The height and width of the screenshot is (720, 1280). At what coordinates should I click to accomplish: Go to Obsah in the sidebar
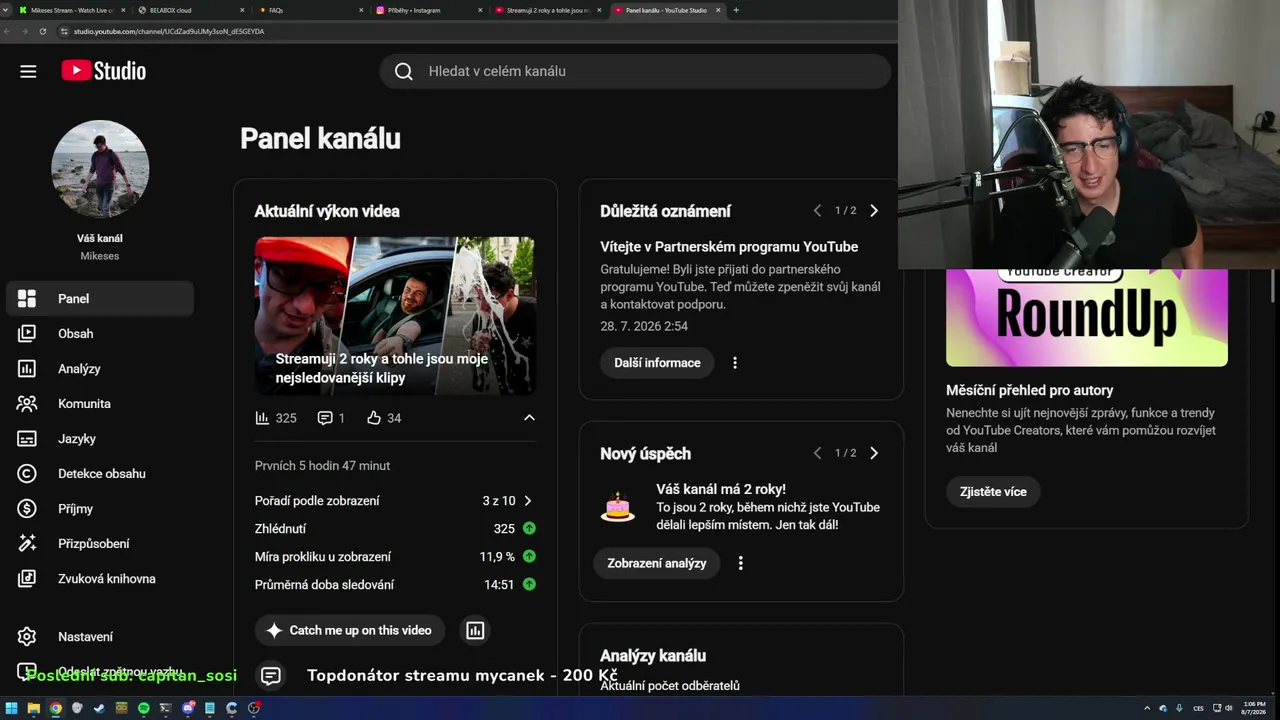(x=100, y=334)
